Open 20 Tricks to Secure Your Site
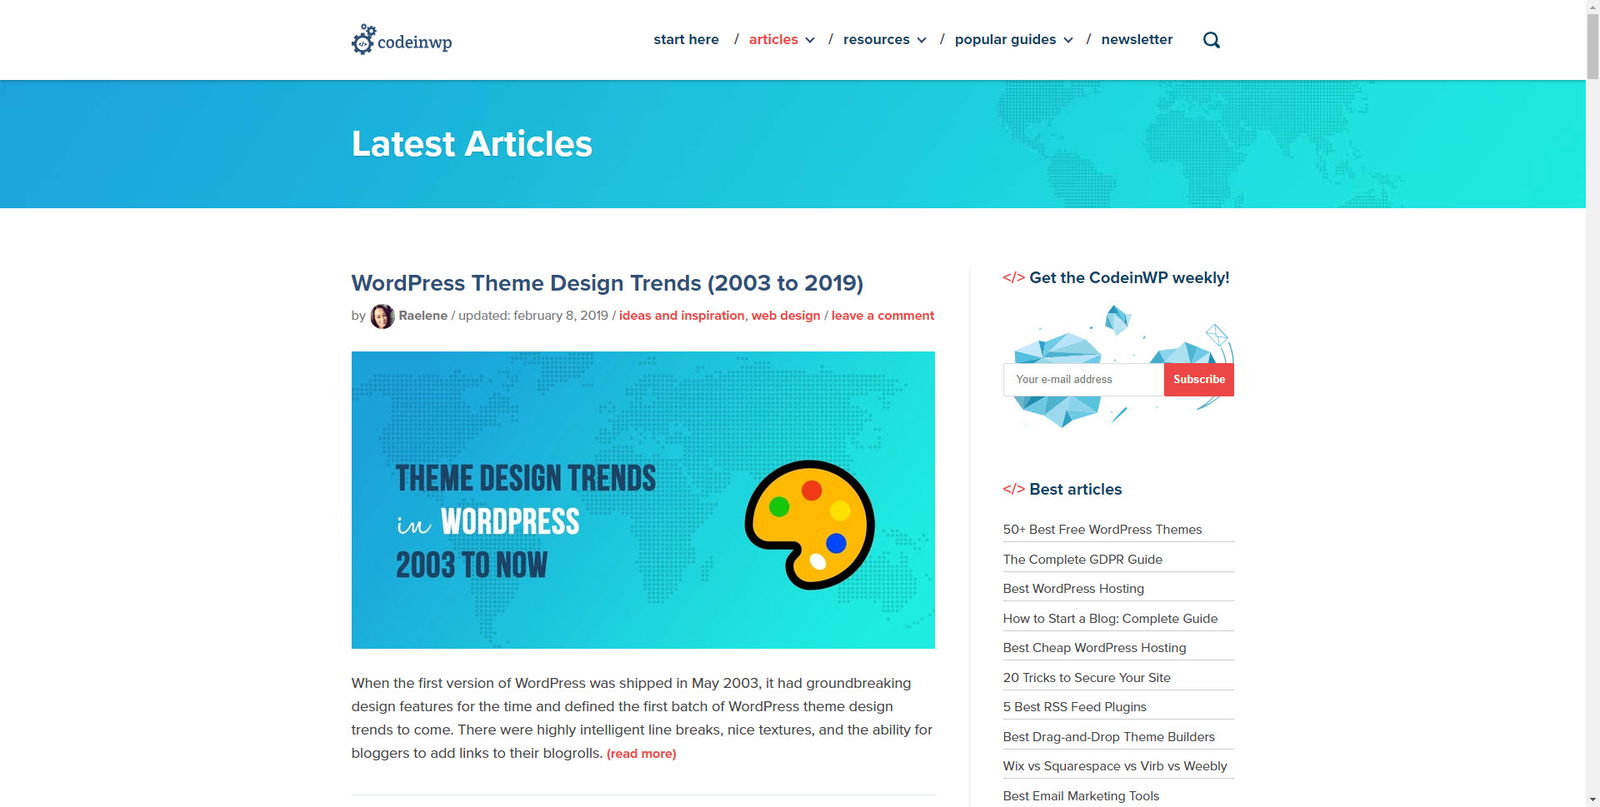The width and height of the screenshot is (1600, 807). (1087, 677)
